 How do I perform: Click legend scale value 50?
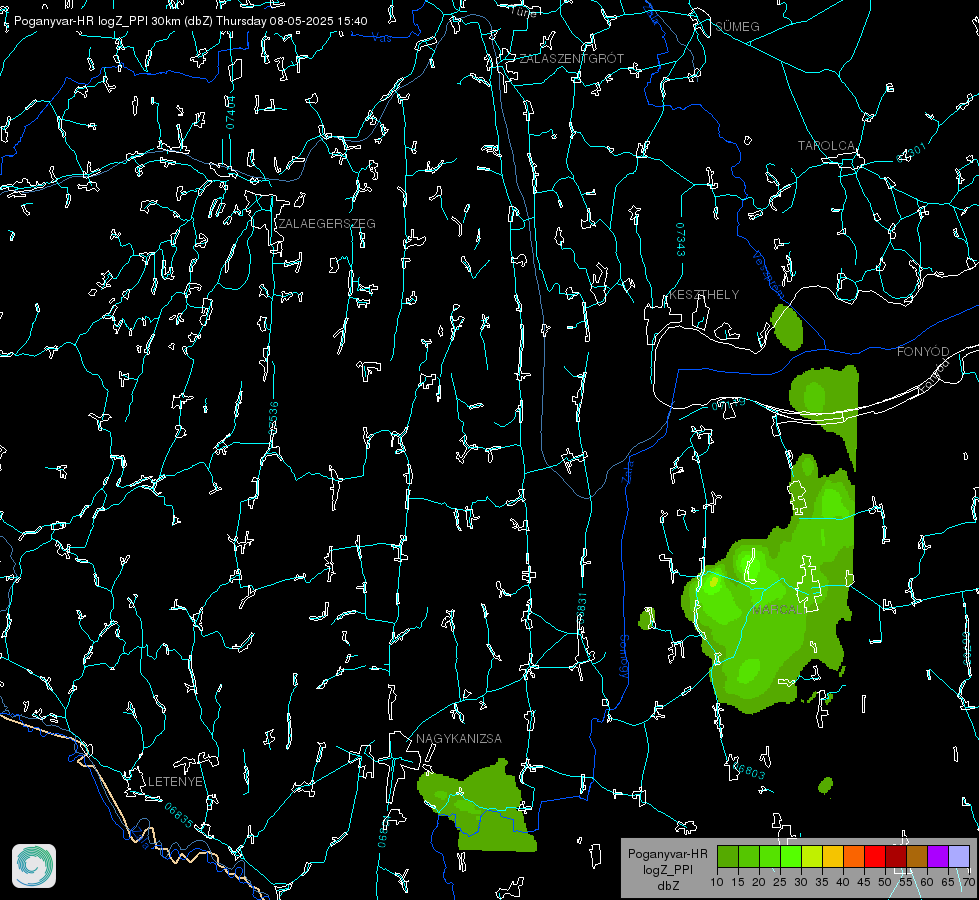(x=885, y=883)
